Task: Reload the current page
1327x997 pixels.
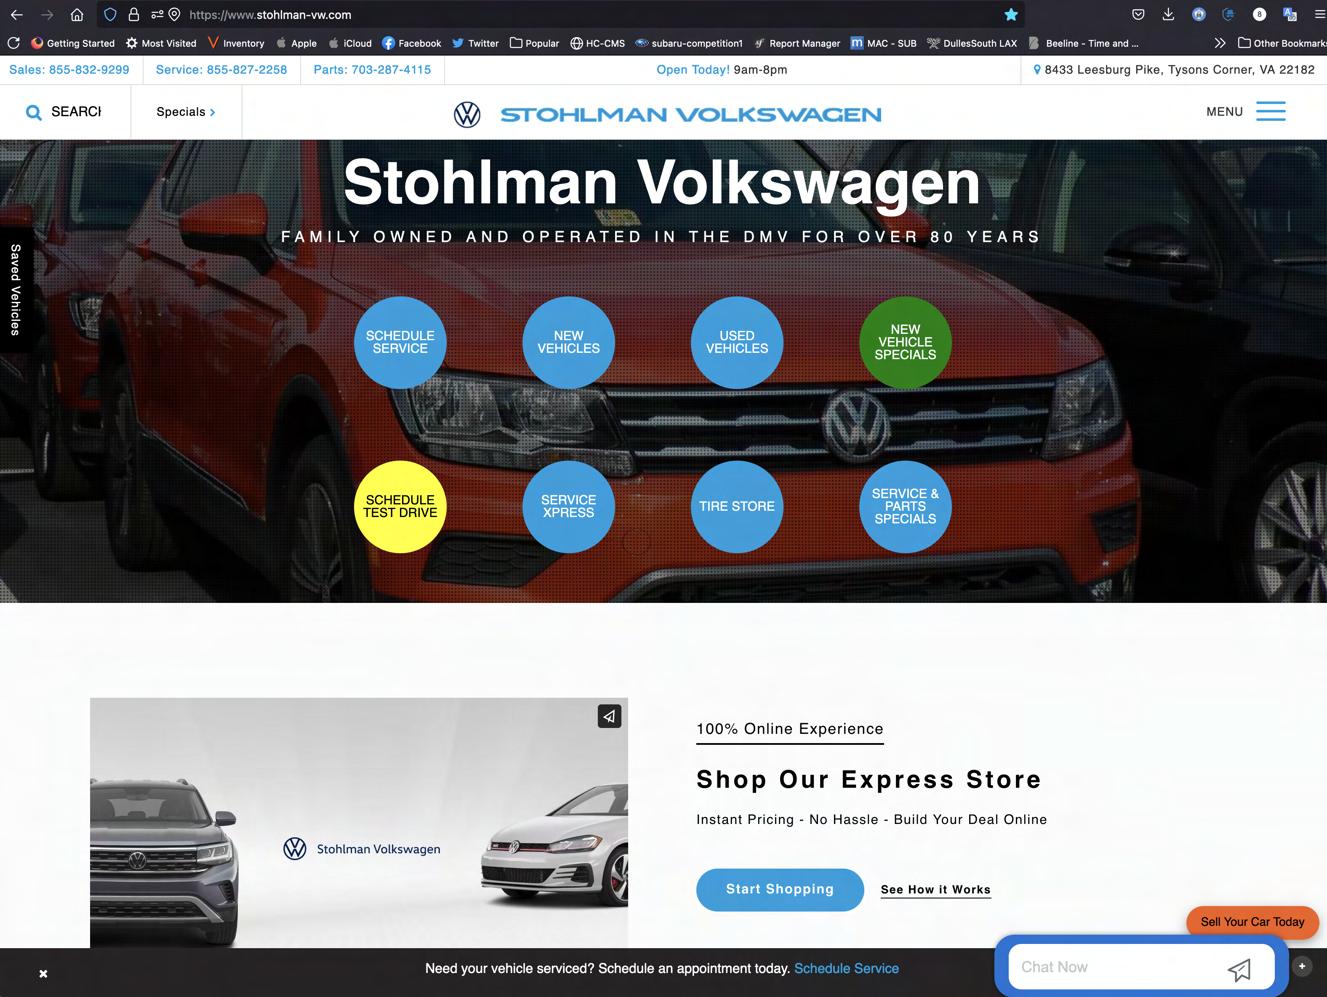Action: point(13,43)
